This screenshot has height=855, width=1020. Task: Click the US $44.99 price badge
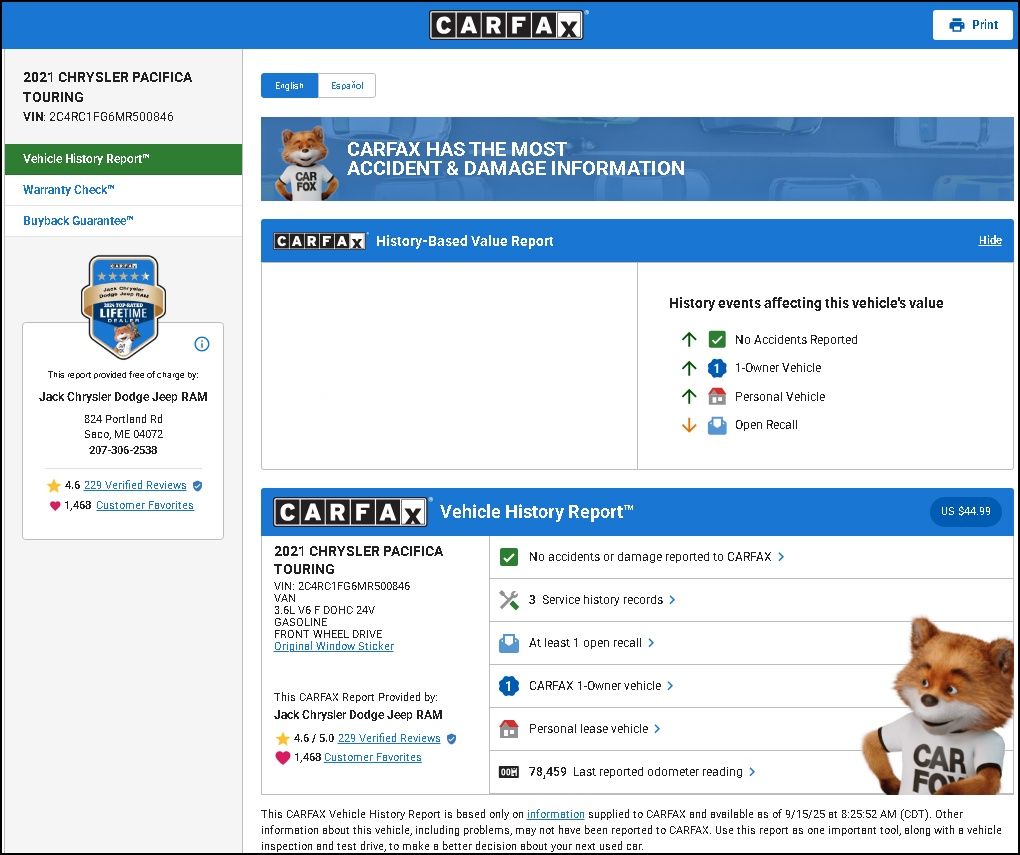[965, 511]
